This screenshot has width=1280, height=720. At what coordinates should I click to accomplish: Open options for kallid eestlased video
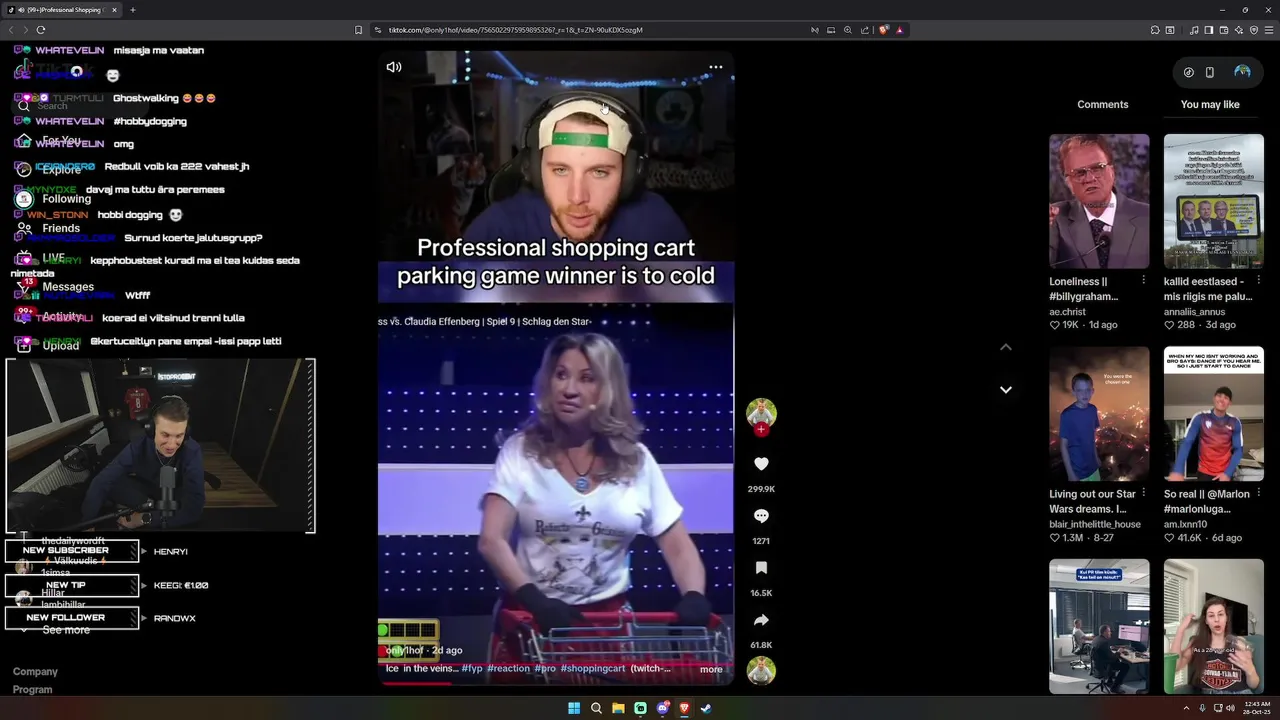[1258, 282]
